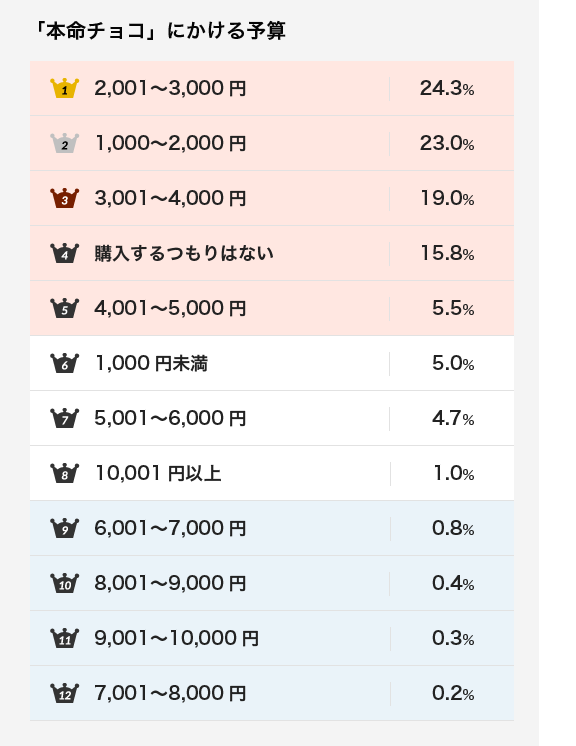576x746 pixels.
Task: Click the rank 10 crown icon
Action: tap(65, 583)
